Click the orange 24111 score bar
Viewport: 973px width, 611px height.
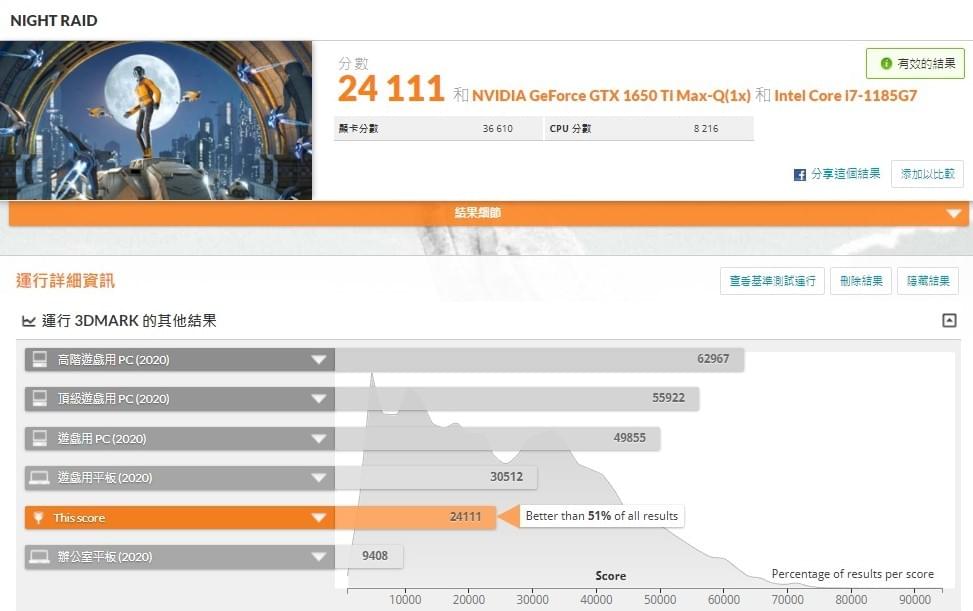(x=415, y=517)
